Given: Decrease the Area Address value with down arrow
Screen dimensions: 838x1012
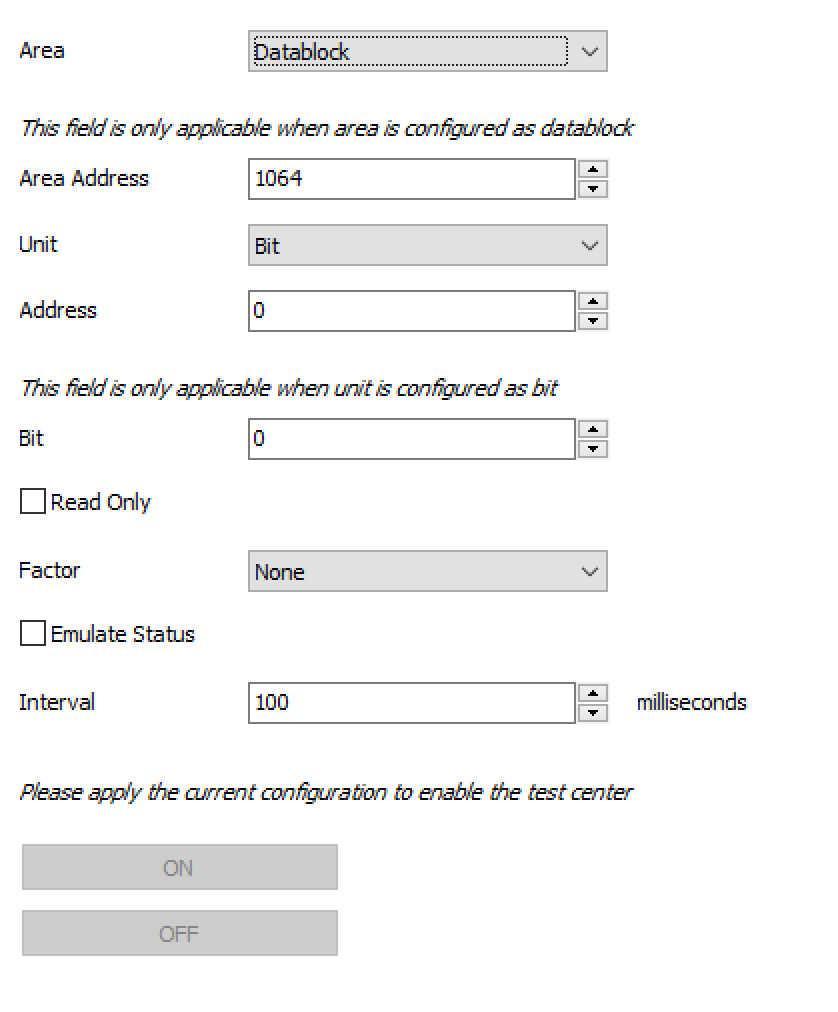Looking at the screenshot, I should (x=593, y=189).
